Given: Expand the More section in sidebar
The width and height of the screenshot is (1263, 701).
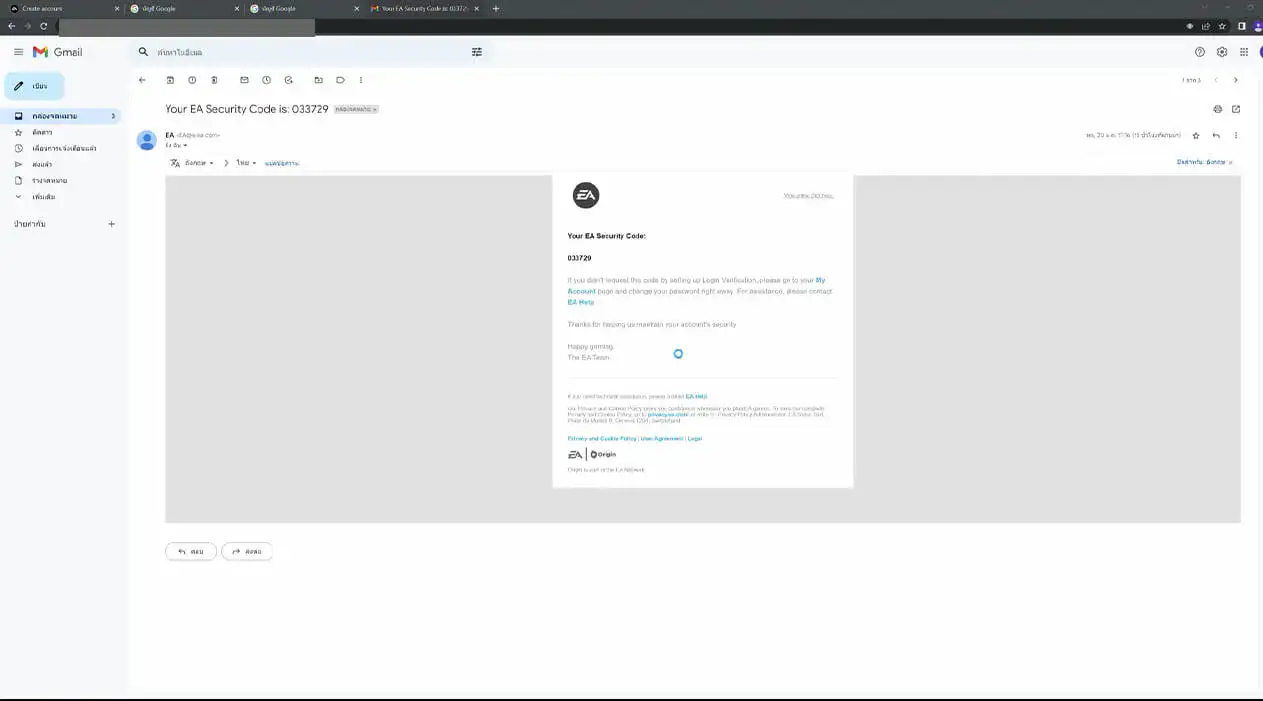Looking at the screenshot, I should (61, 197).
